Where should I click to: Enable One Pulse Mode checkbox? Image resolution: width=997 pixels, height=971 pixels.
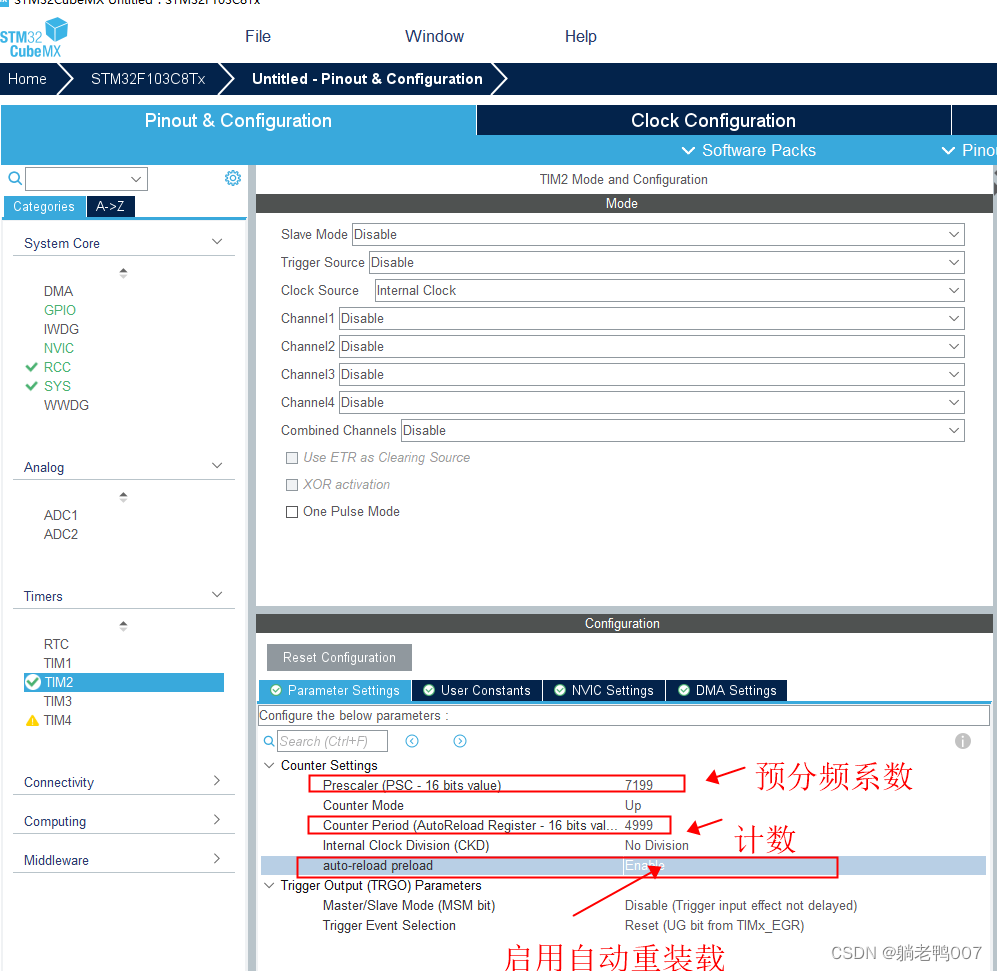[x=292, y=512]
